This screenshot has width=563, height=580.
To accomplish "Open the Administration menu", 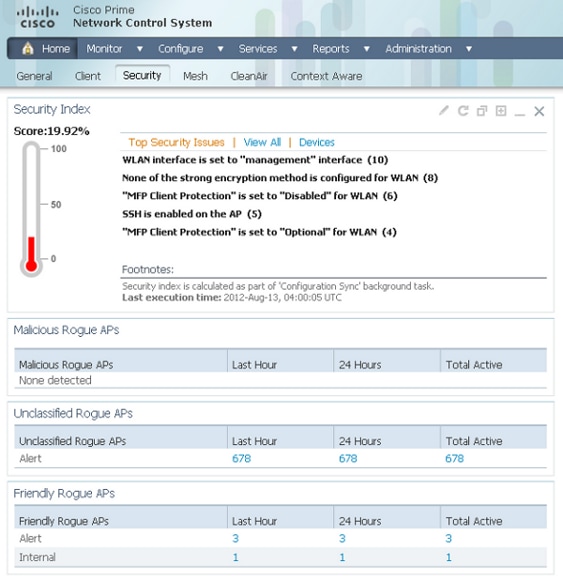I will click(x=418, y=49).
